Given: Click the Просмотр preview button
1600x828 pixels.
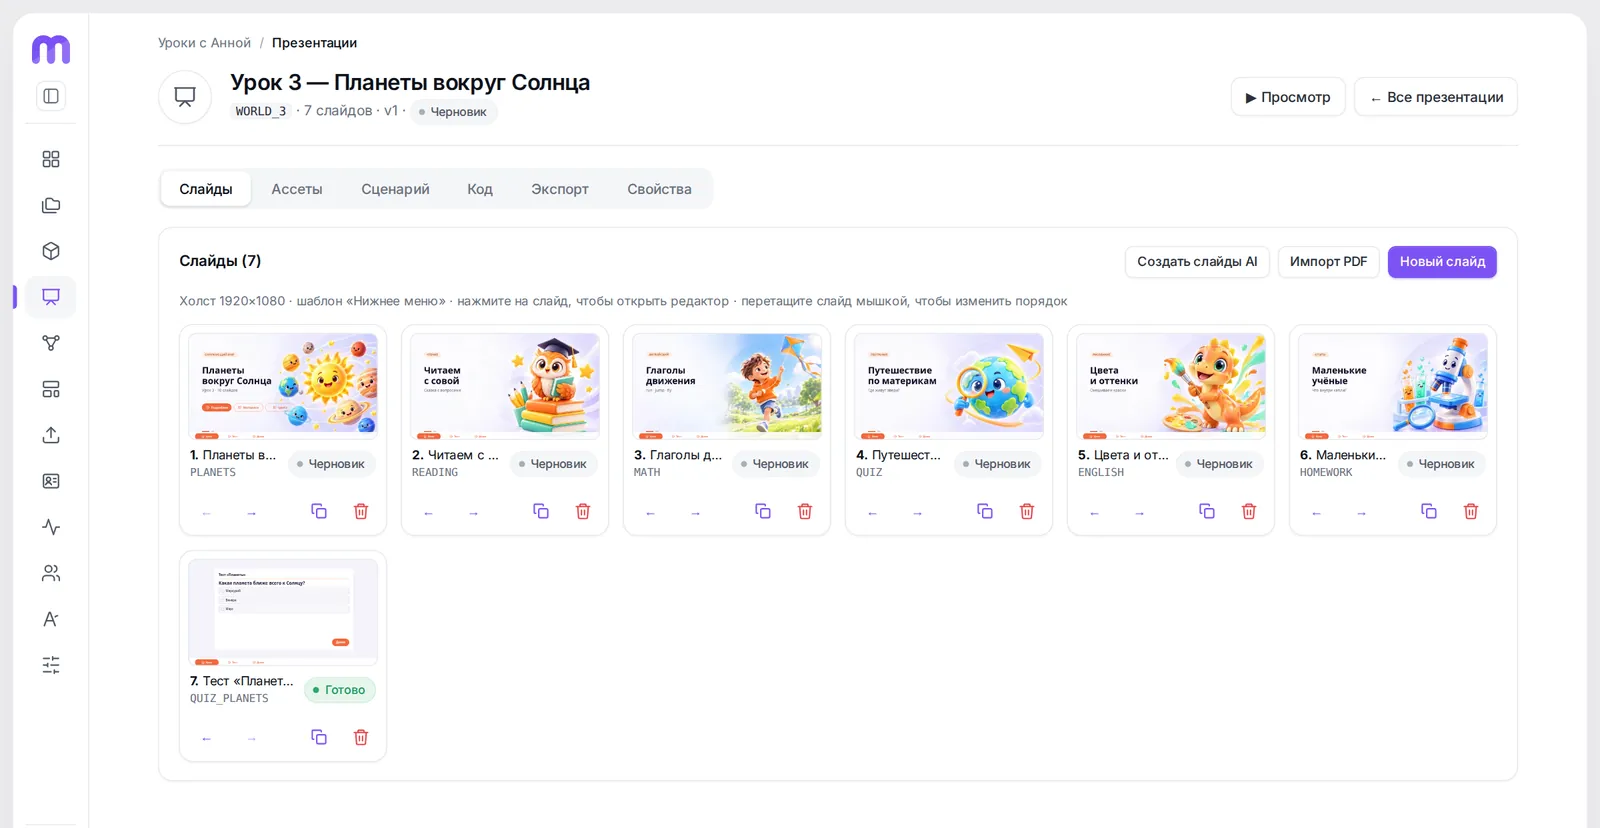Looking at the screenshot, I should point(1288,97).
